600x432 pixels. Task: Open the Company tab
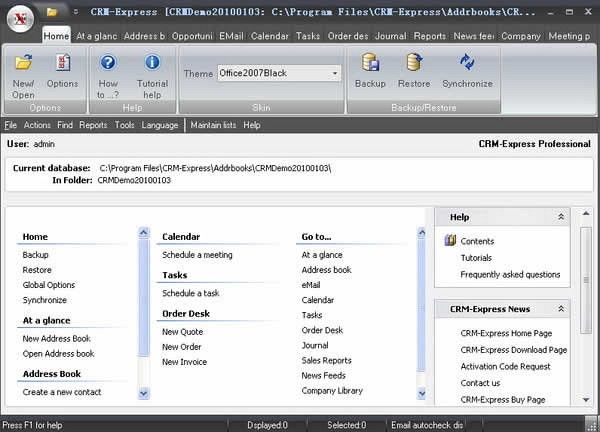point(521,36)
